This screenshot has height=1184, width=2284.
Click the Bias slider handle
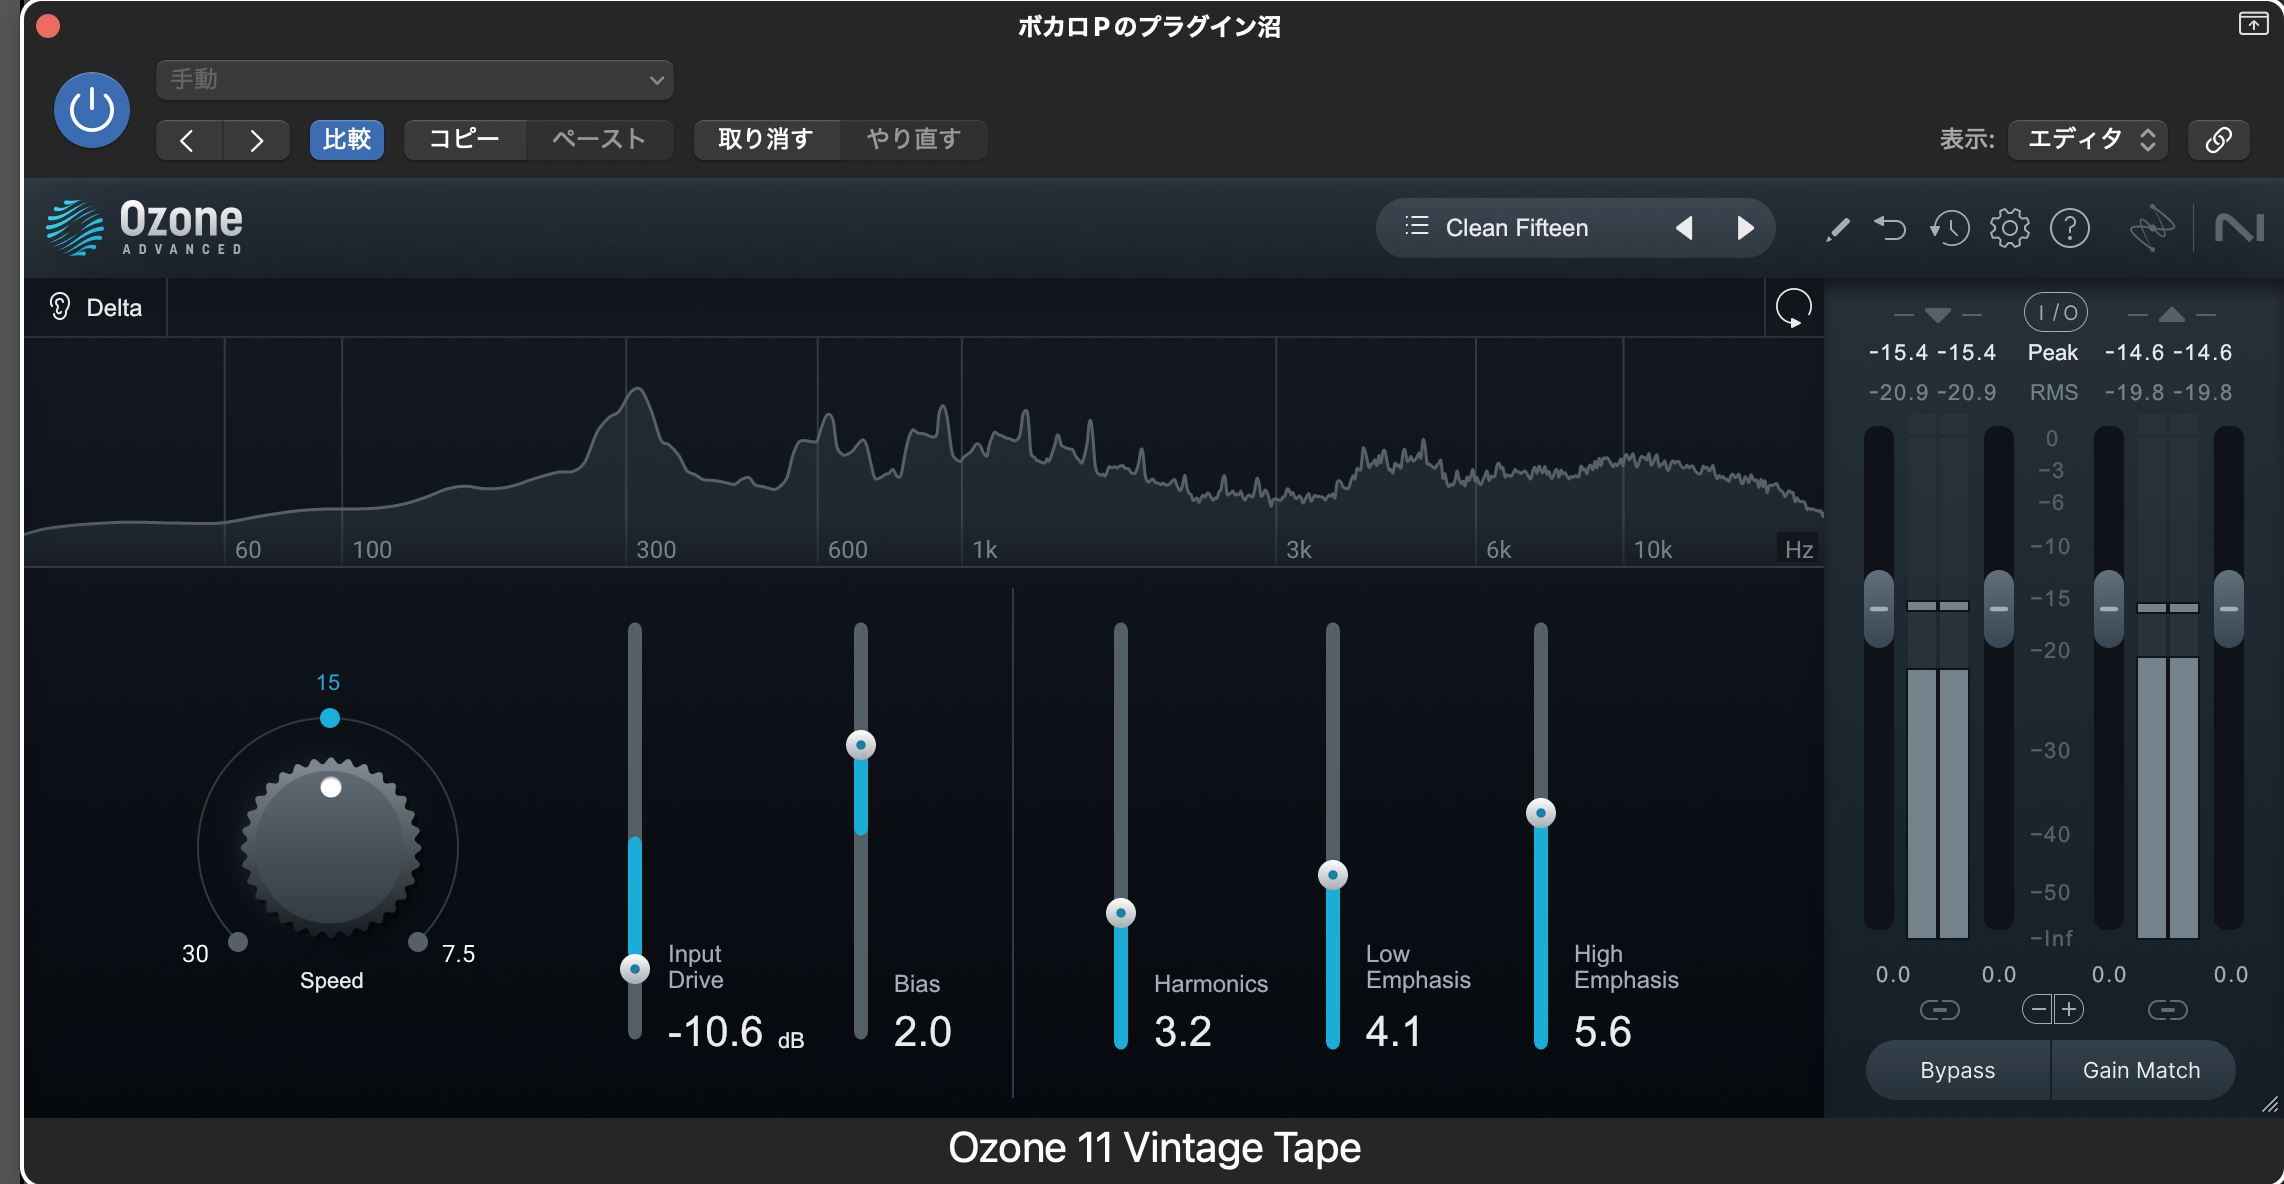click(x=861, y=745)
